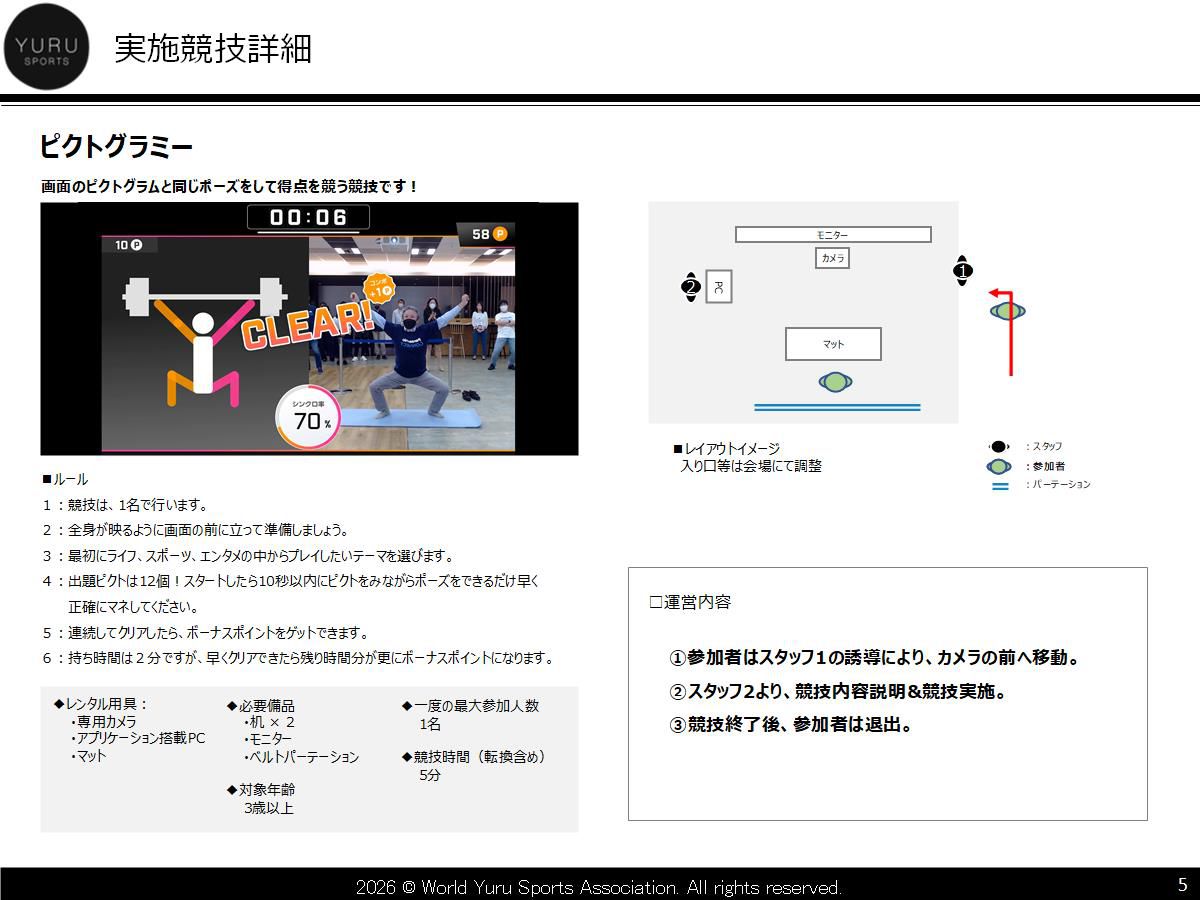Click the barbell weightlifter pictogram
The width and height of the screenshot is (1200, 900).
[x=203, y=342]
